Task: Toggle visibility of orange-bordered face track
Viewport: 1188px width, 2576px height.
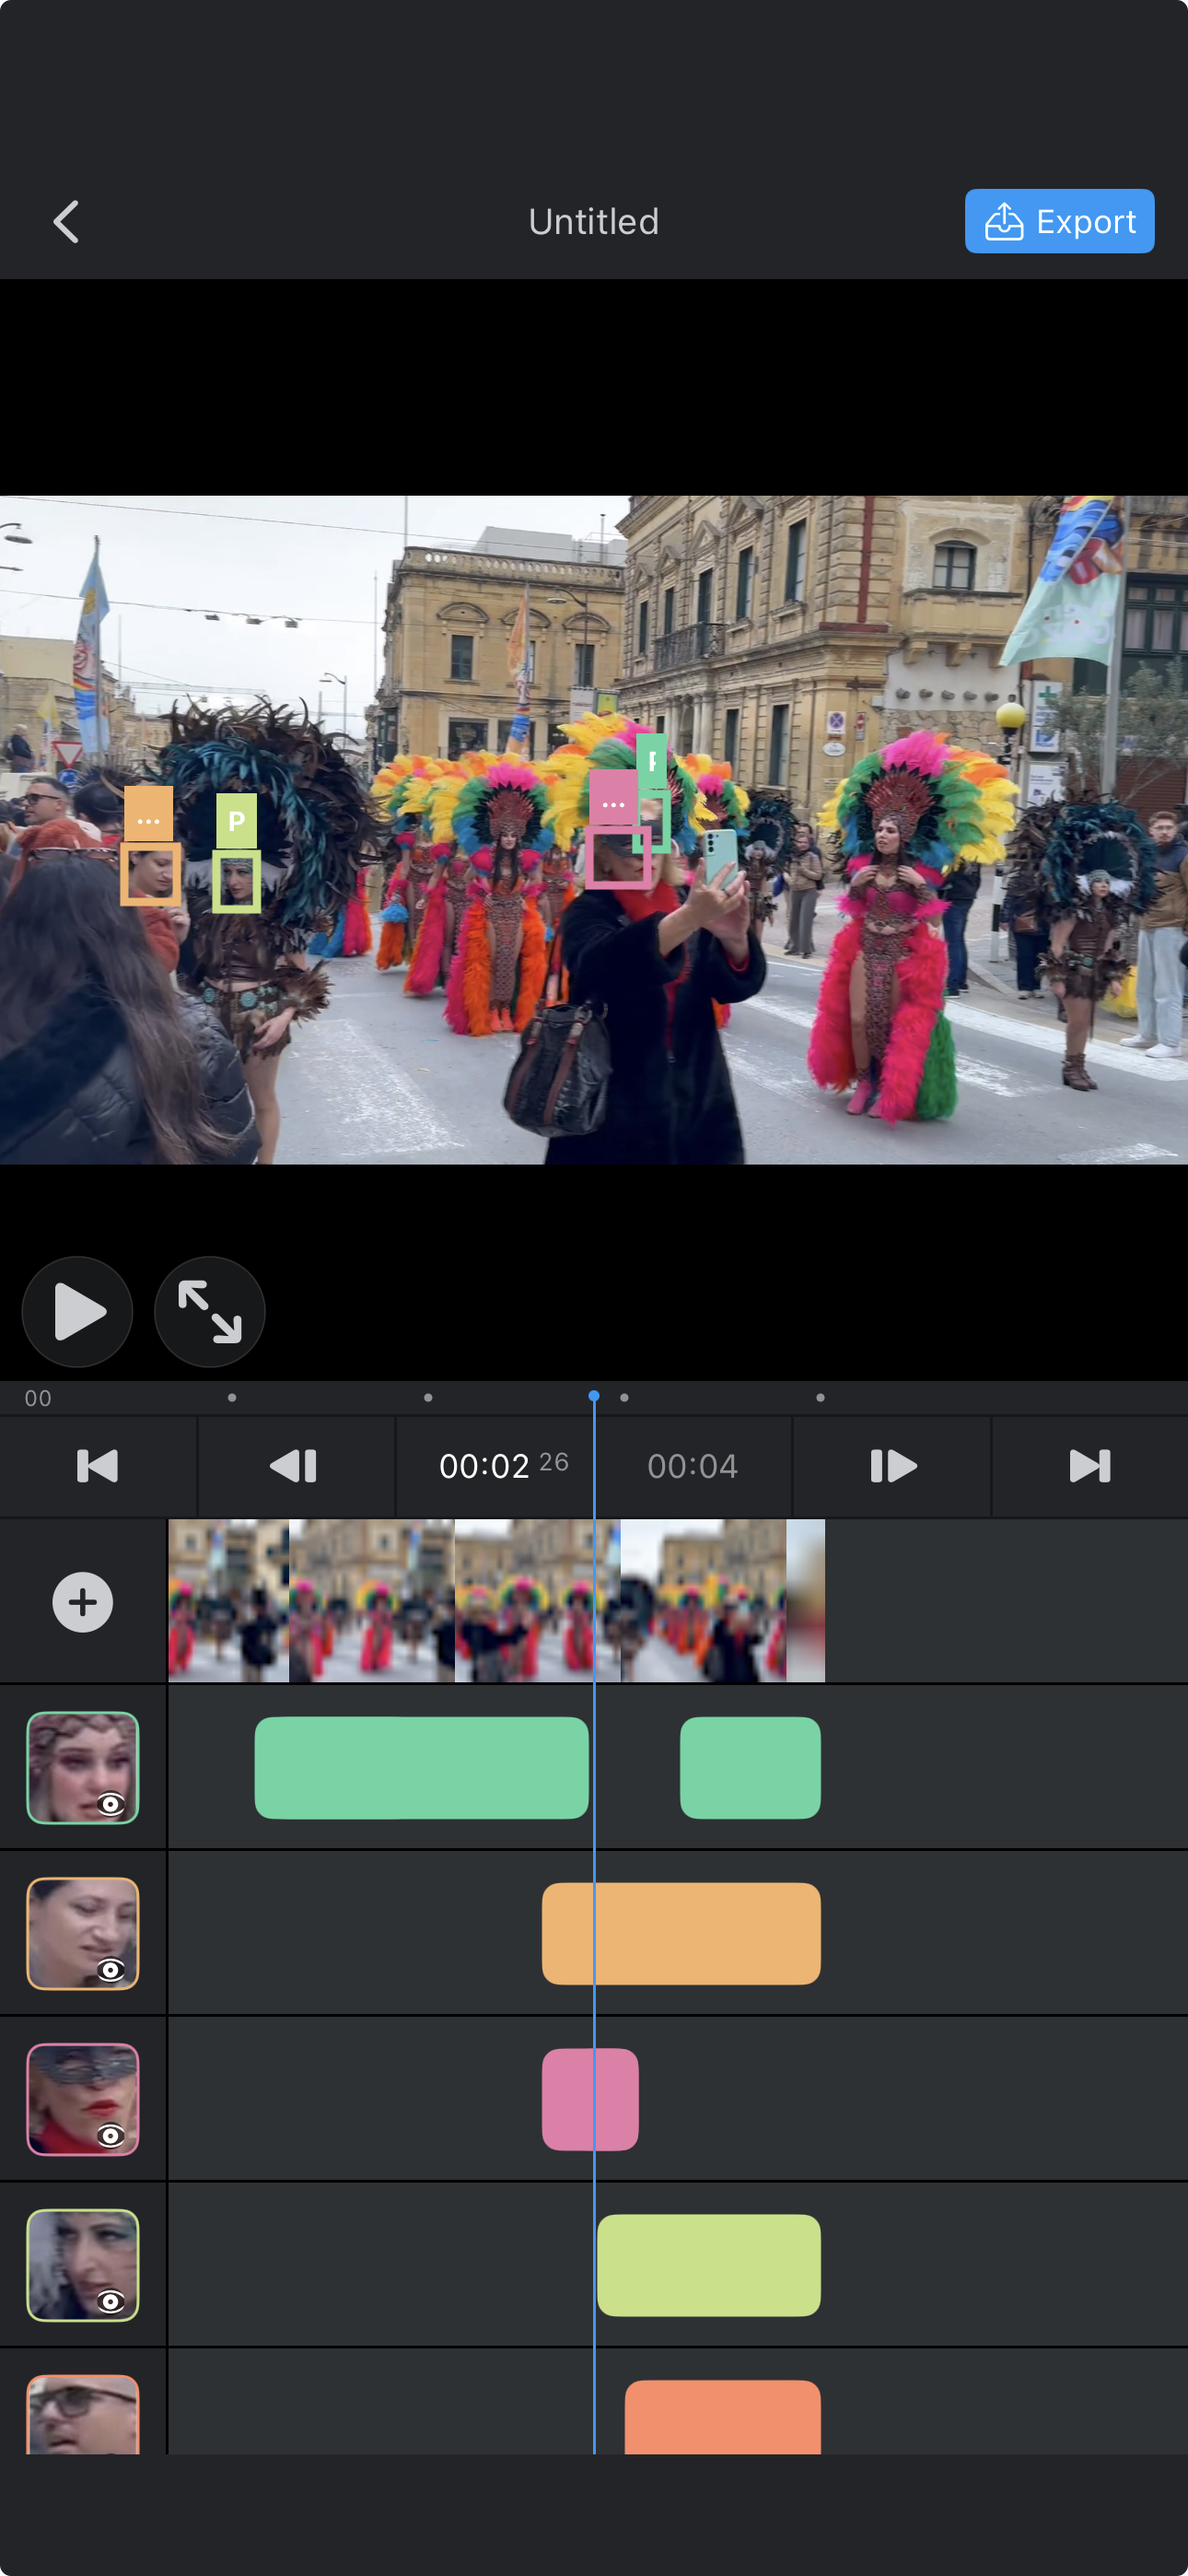Action: (x=111, y=1970)
